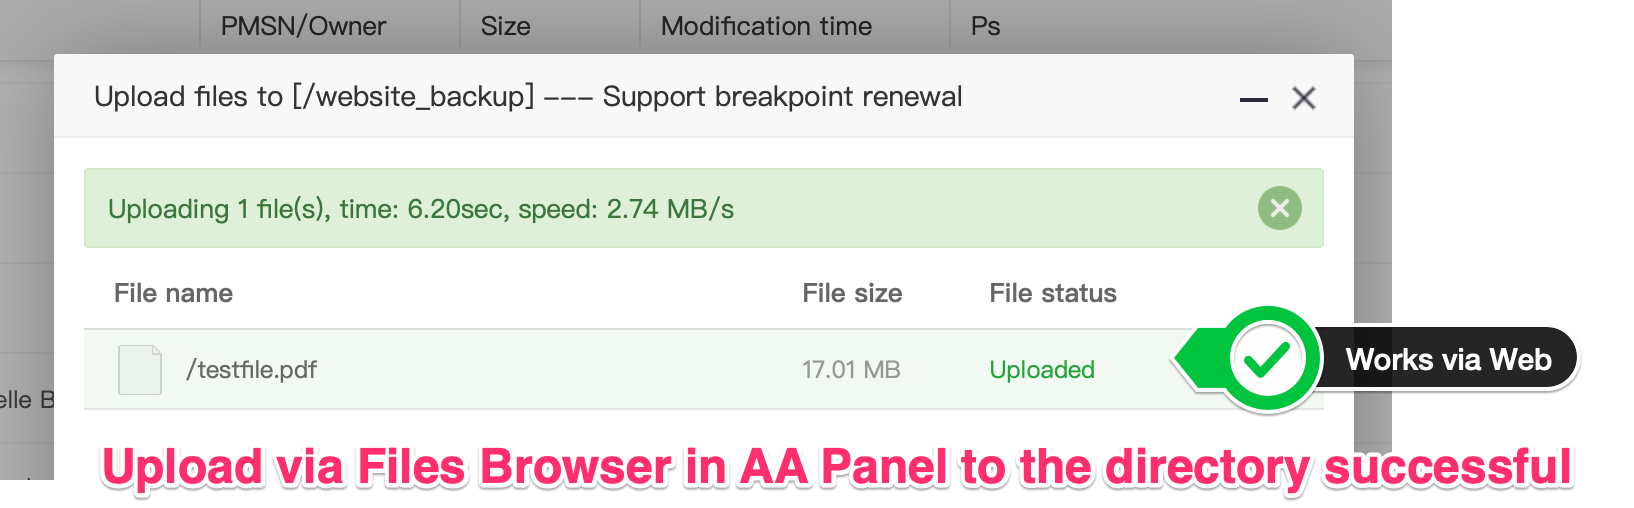Click the File status column header
This screenshot has height=508, width=1634.
(1052, 293)
